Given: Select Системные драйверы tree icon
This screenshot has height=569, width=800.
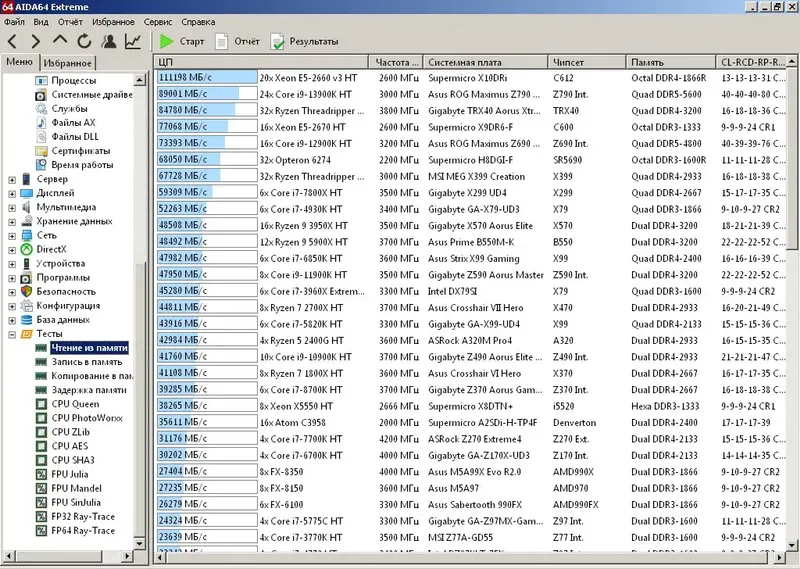Looking at the screenshot, I should (x=41, y=94).
